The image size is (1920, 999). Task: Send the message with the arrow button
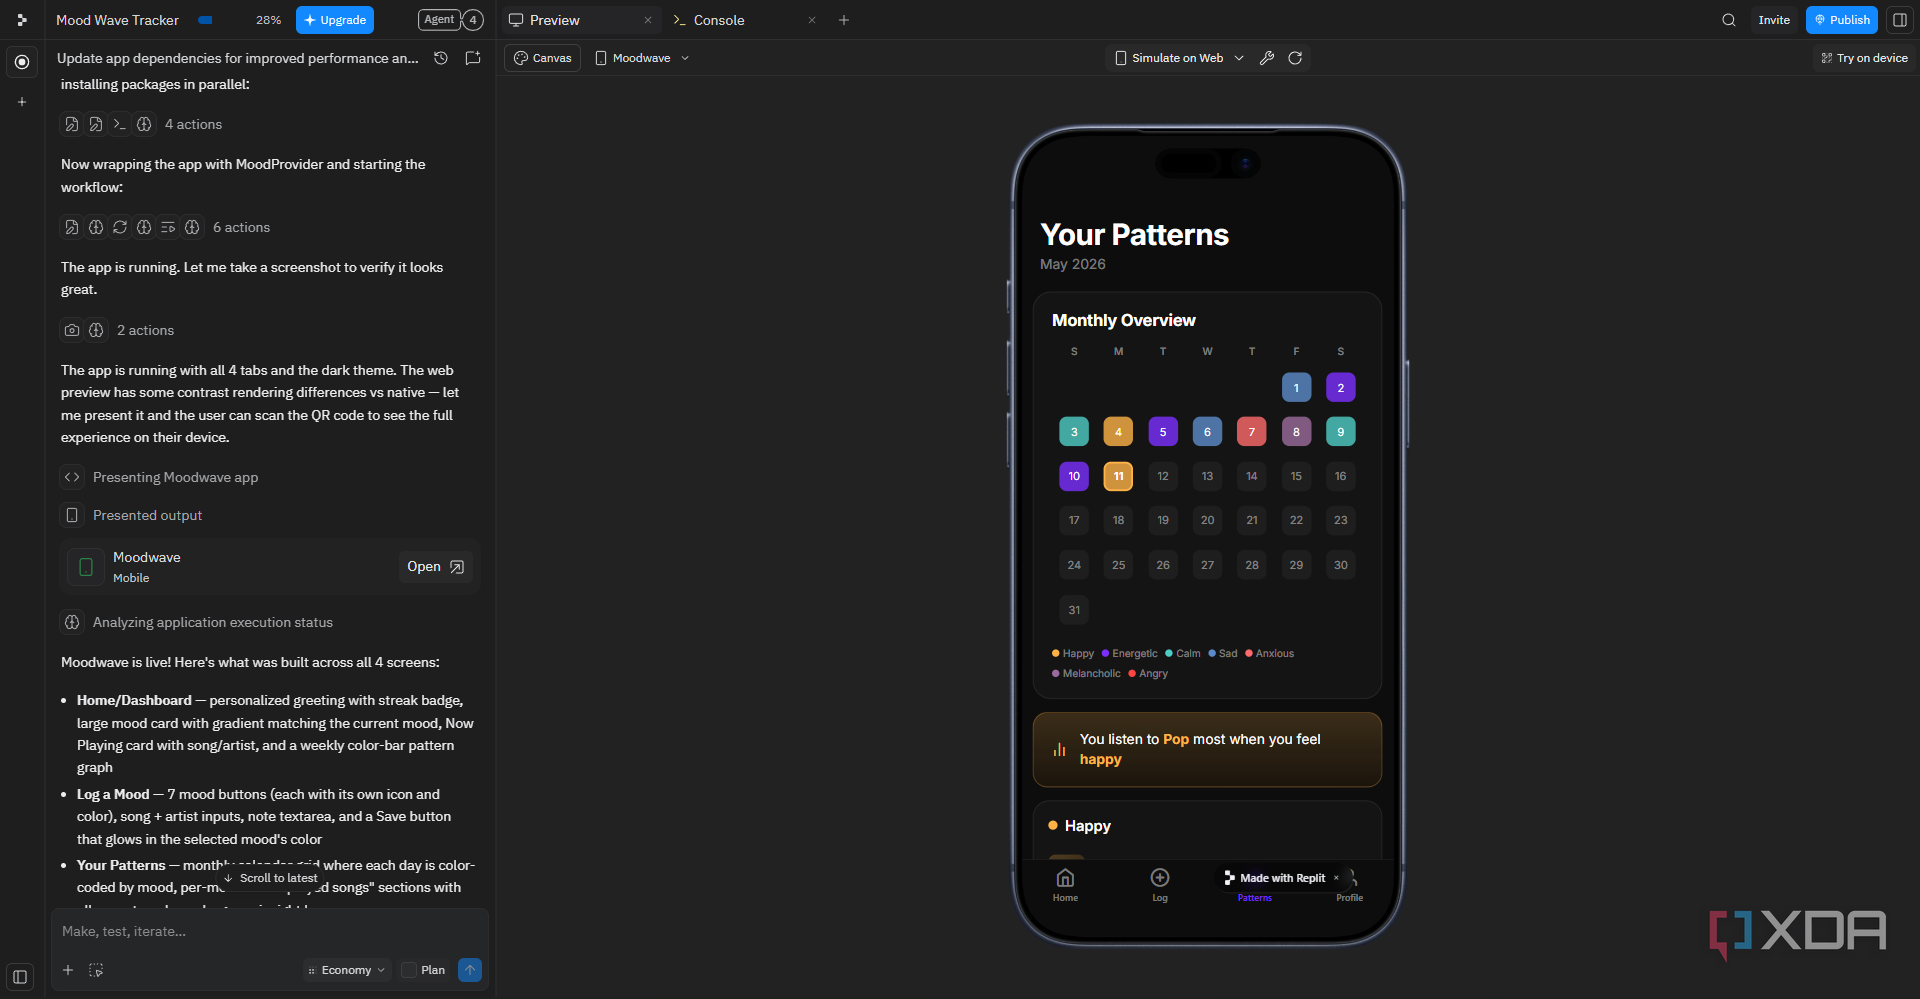tap(470, 970)
